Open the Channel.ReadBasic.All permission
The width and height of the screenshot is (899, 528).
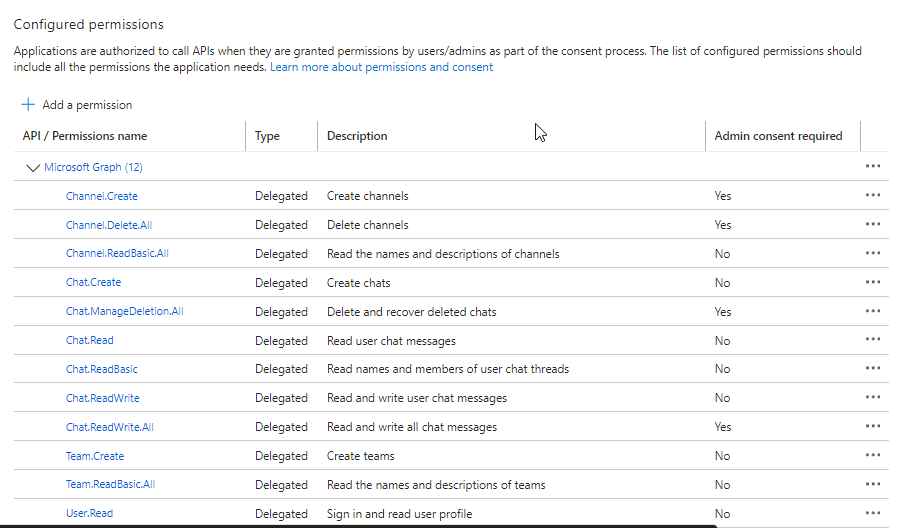click(x=117, y=253)
